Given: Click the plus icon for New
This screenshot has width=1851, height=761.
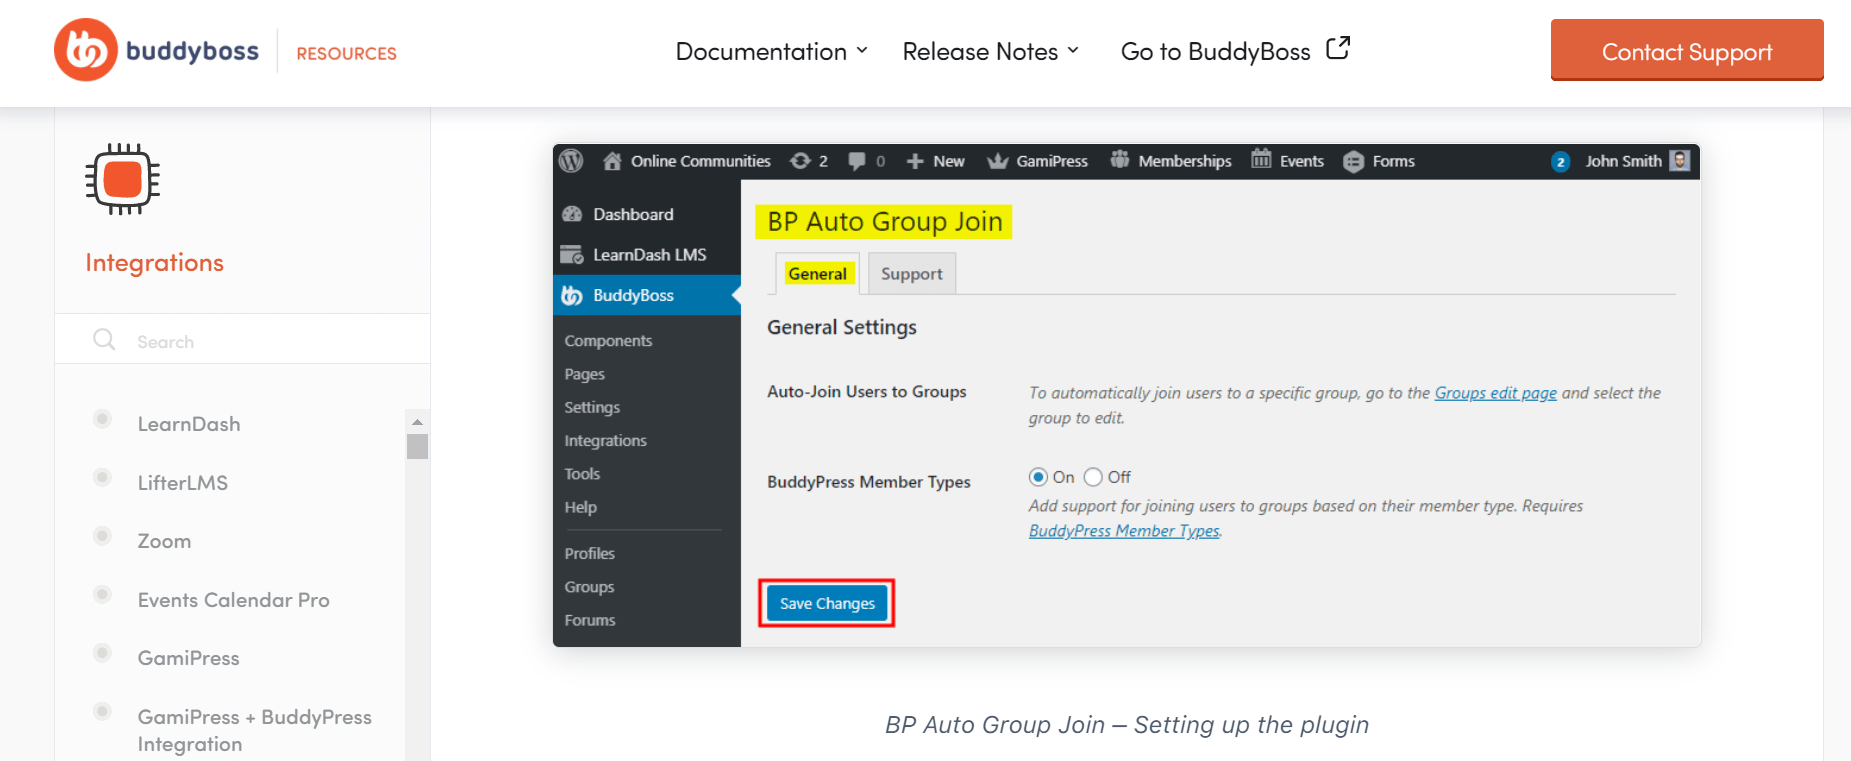Looking at the screenshot, I should [914, 161].
